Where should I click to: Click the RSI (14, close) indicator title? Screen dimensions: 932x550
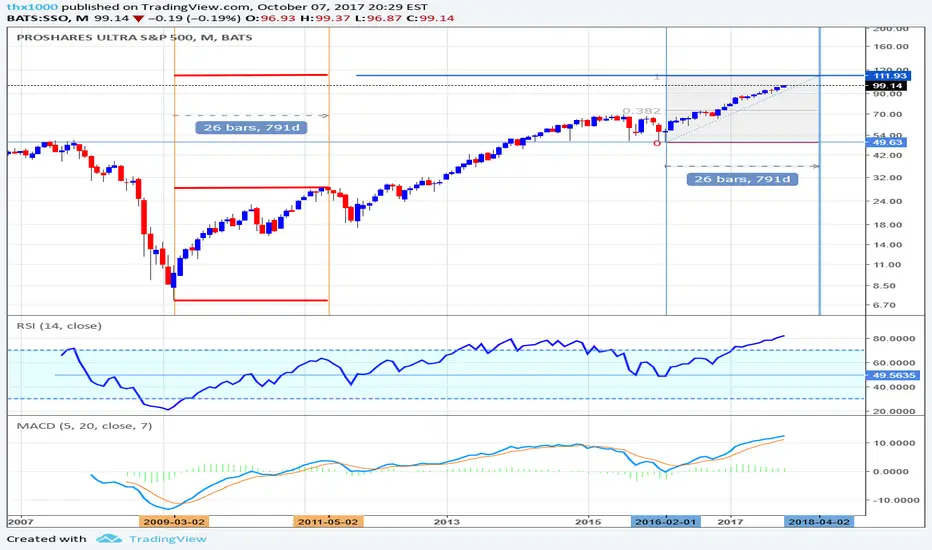[x=59, y=326]
